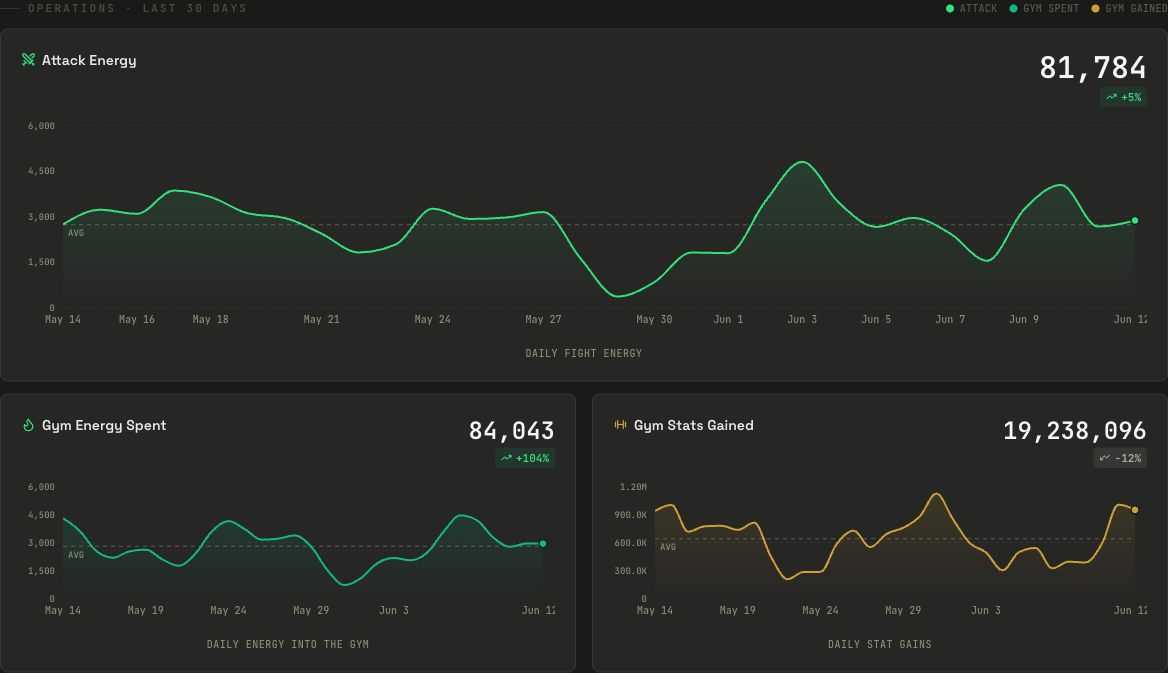Click the Jun 1 axis label

click(728, 319)
